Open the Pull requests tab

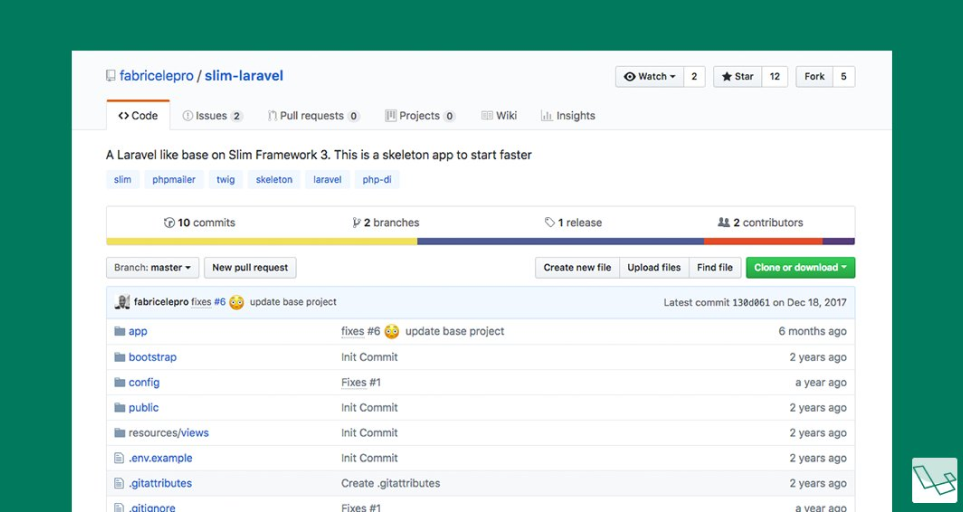point(313,116)
